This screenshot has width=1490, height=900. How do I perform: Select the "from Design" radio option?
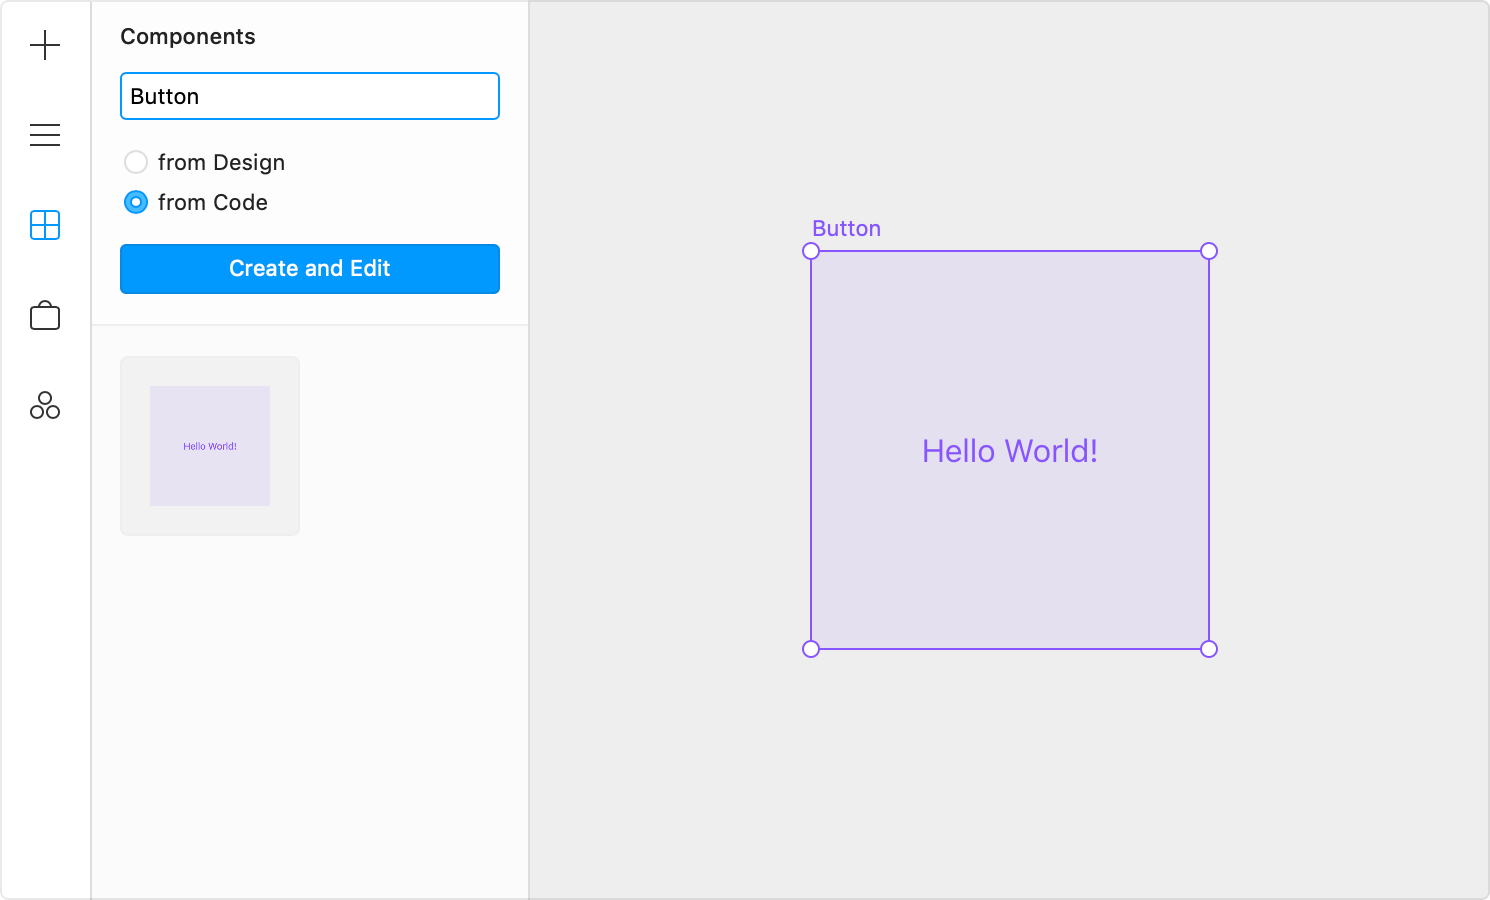coord(136,162)
